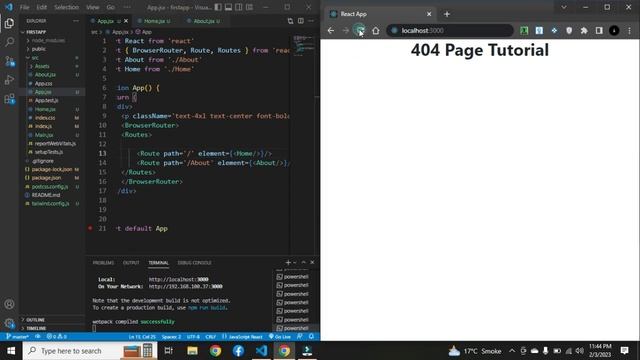Open the Run and Debug view
This screenshot has width=640, height=360.
[x=9, y=80]
